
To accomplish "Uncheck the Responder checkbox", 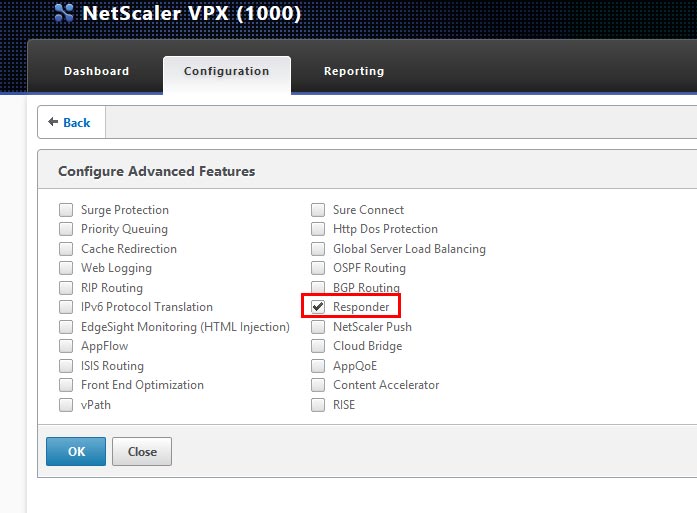I will pyautogui.click(x=318, y=307).
